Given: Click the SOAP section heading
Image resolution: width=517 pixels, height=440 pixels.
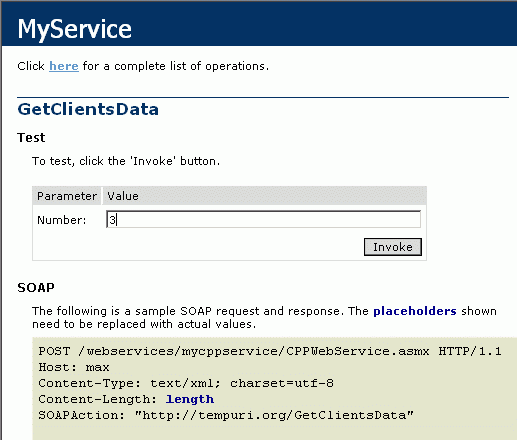Looking at the screenshot, I should click(x=36, y=287).
